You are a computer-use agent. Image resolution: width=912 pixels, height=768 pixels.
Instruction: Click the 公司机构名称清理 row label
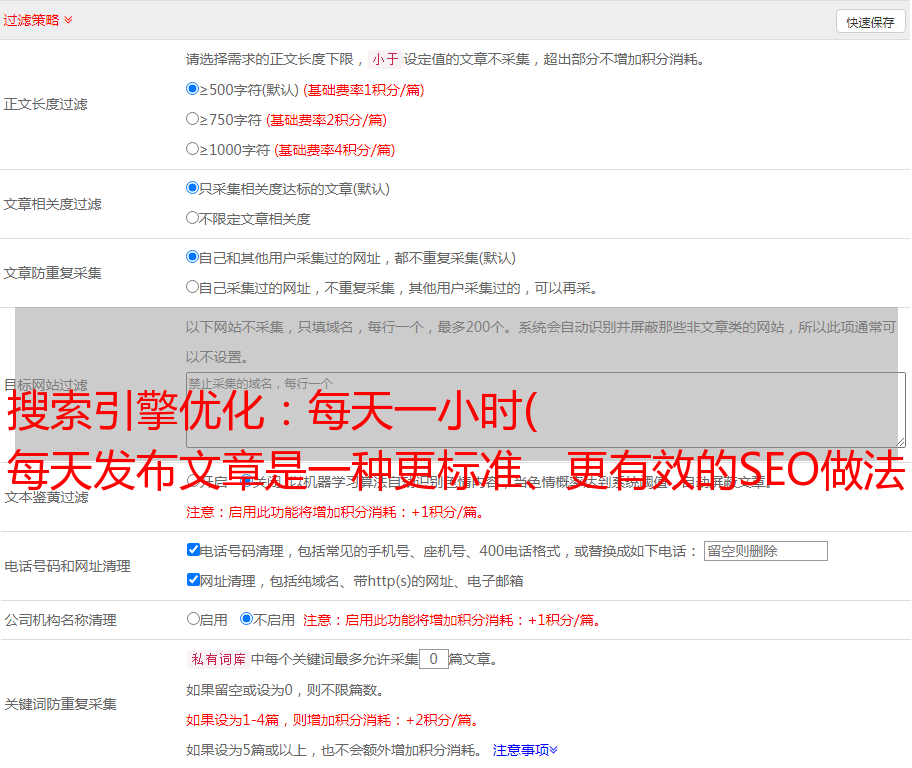(60, 620)
